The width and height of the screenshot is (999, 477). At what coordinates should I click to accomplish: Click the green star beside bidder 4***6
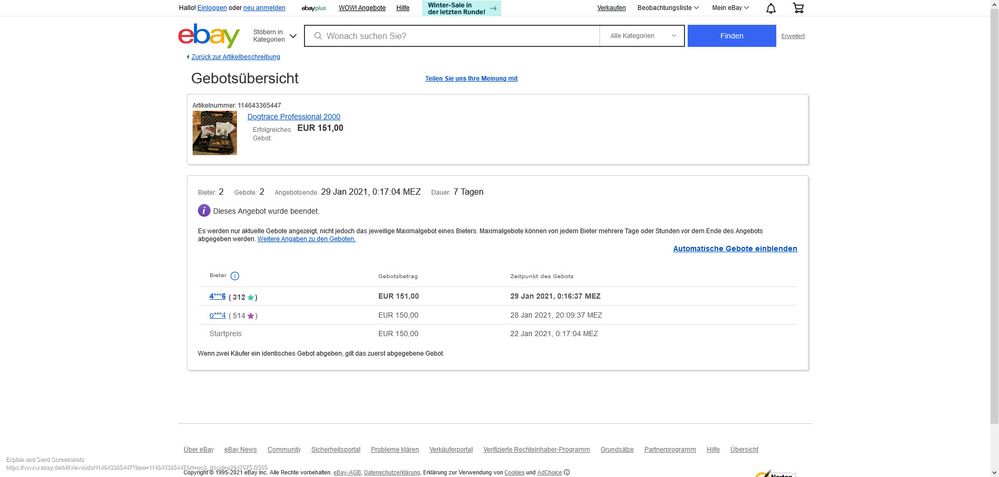click(x=251, y=297)
